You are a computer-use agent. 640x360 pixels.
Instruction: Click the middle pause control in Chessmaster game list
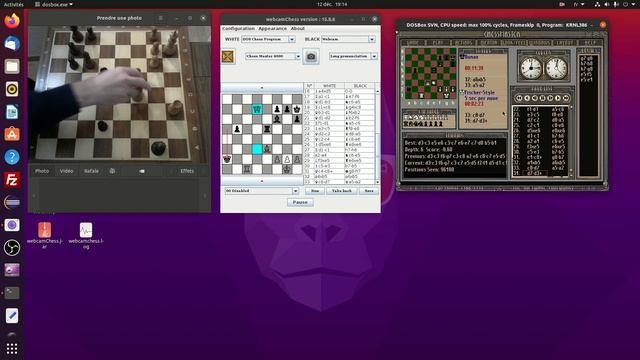click(542, 98)
